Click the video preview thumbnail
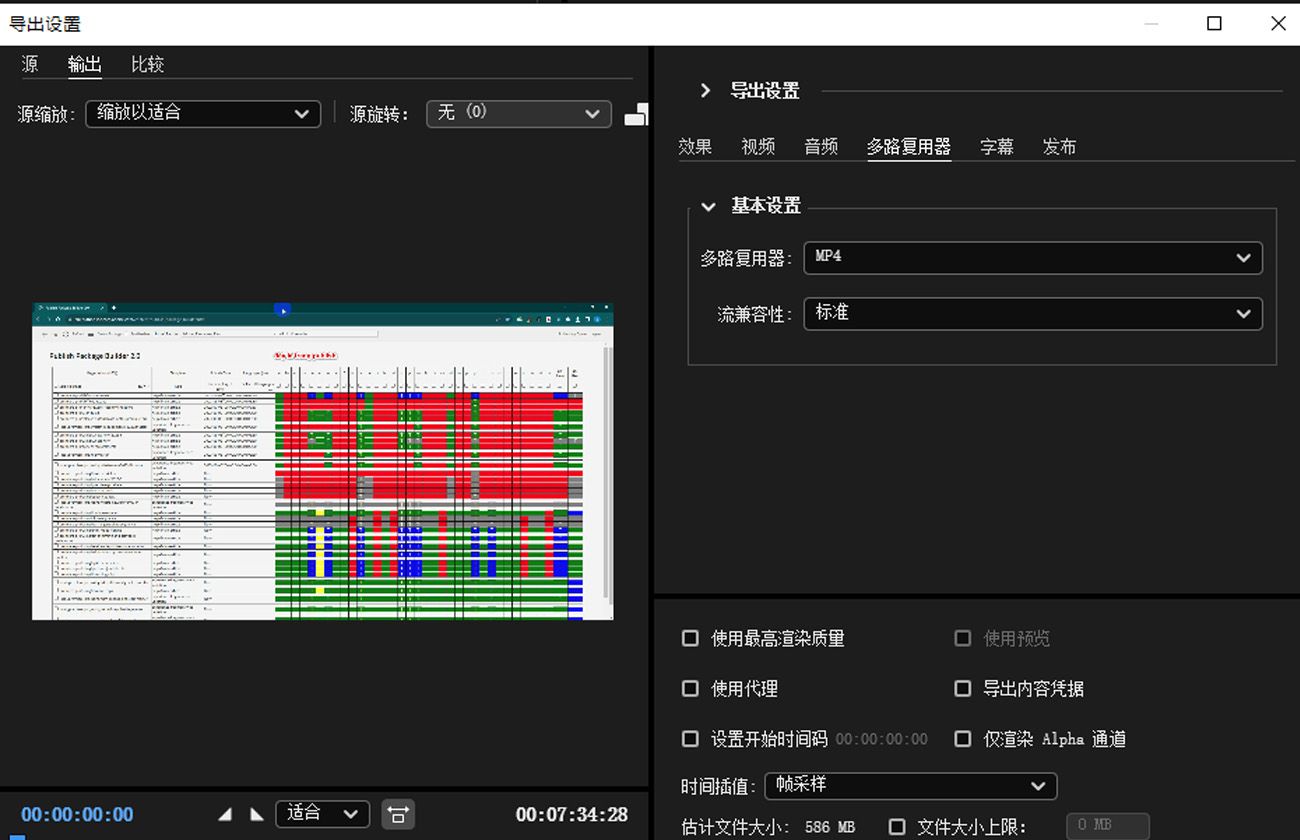This screenshot has width=1300, height=840. 322,461
